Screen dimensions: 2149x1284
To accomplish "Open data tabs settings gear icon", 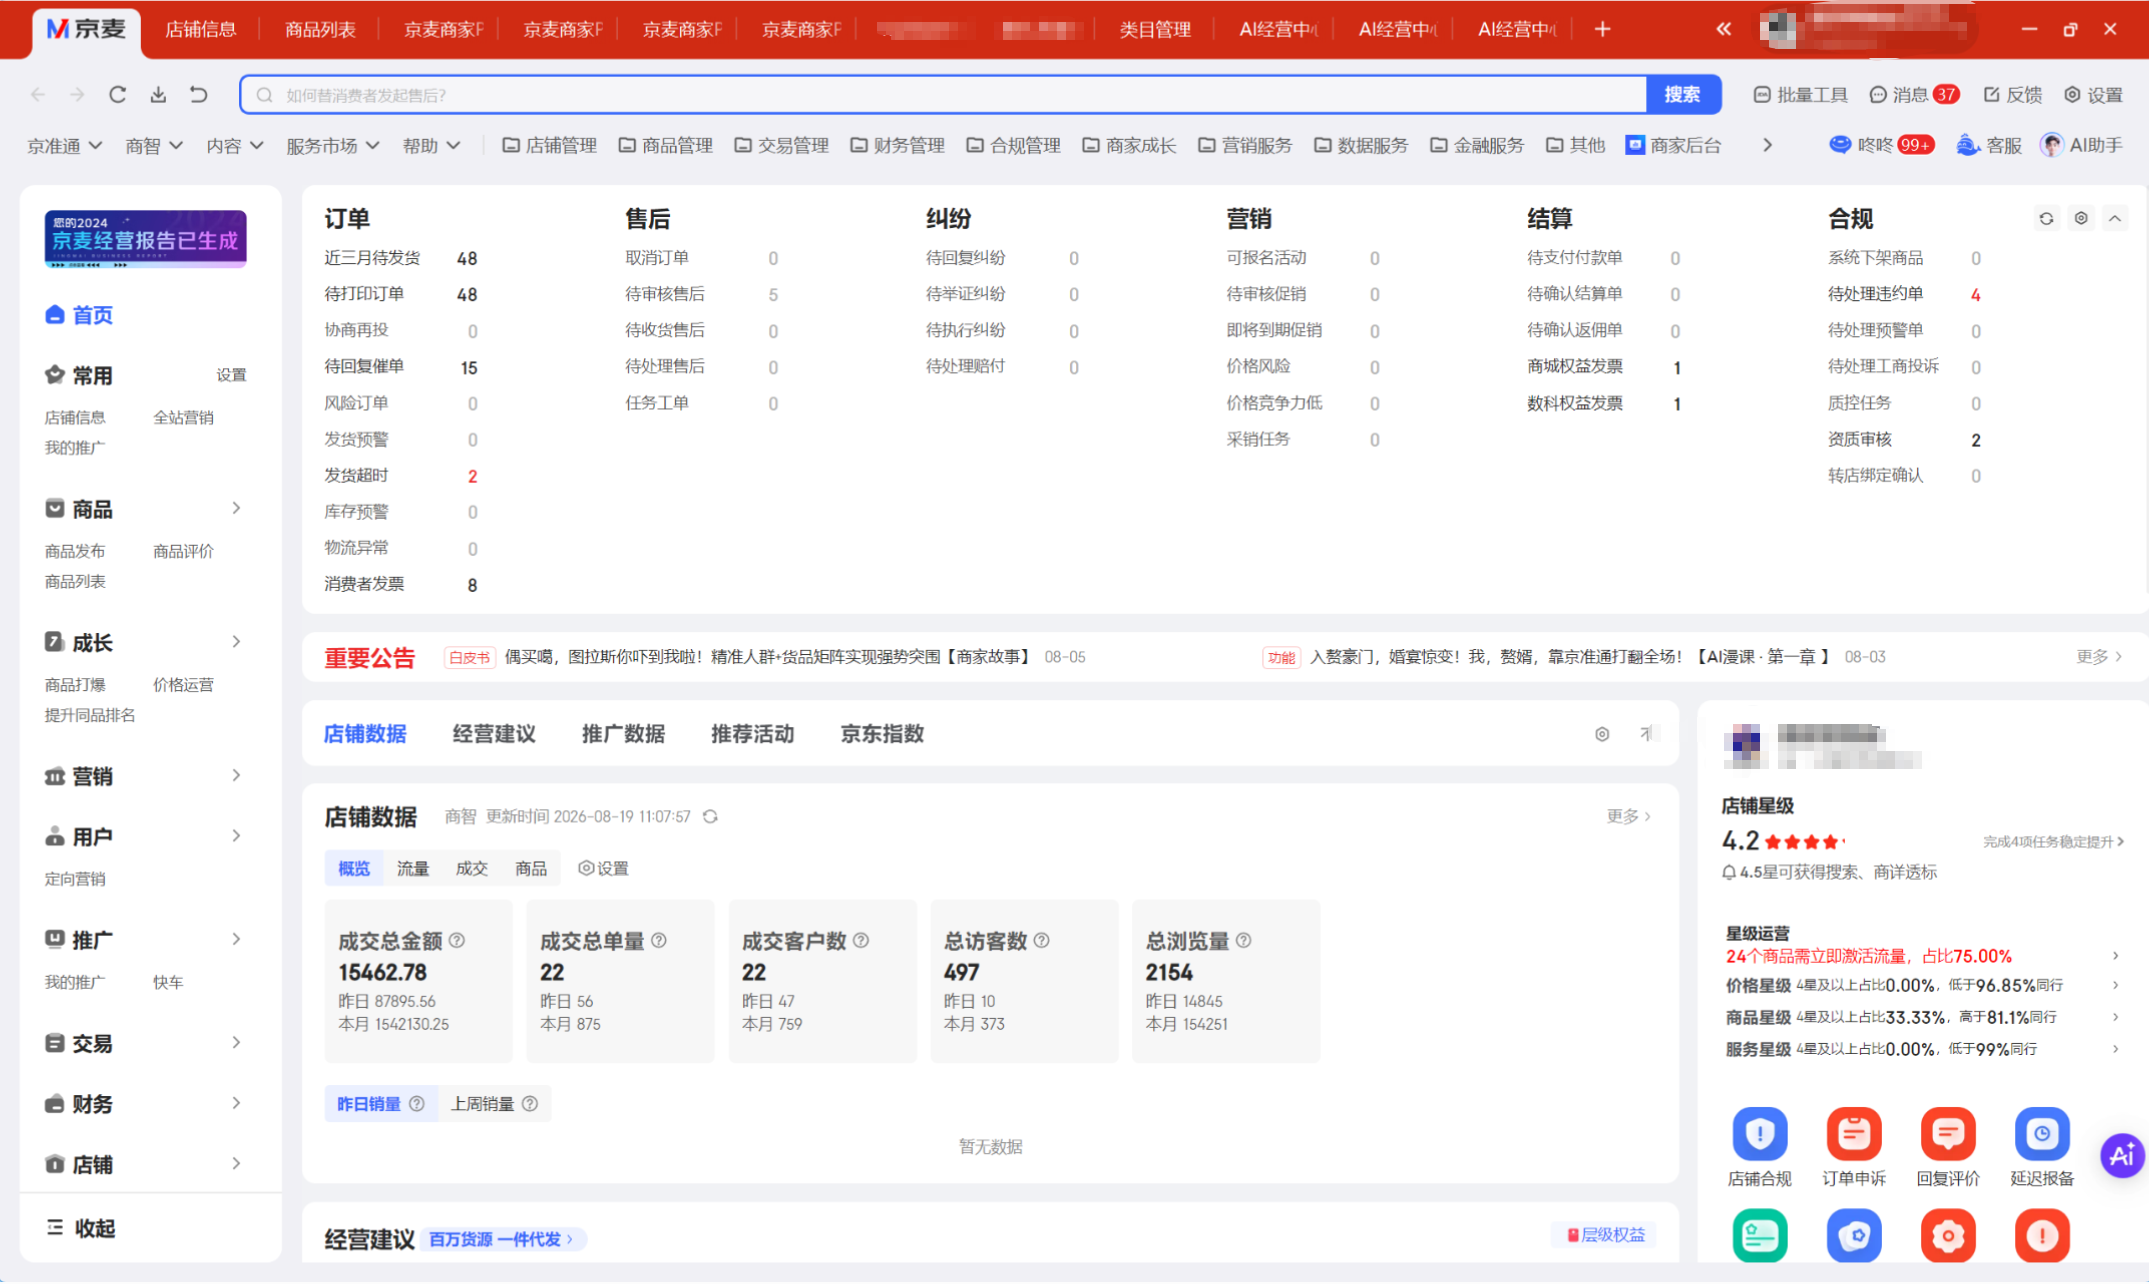I will tap(1602, 734).
